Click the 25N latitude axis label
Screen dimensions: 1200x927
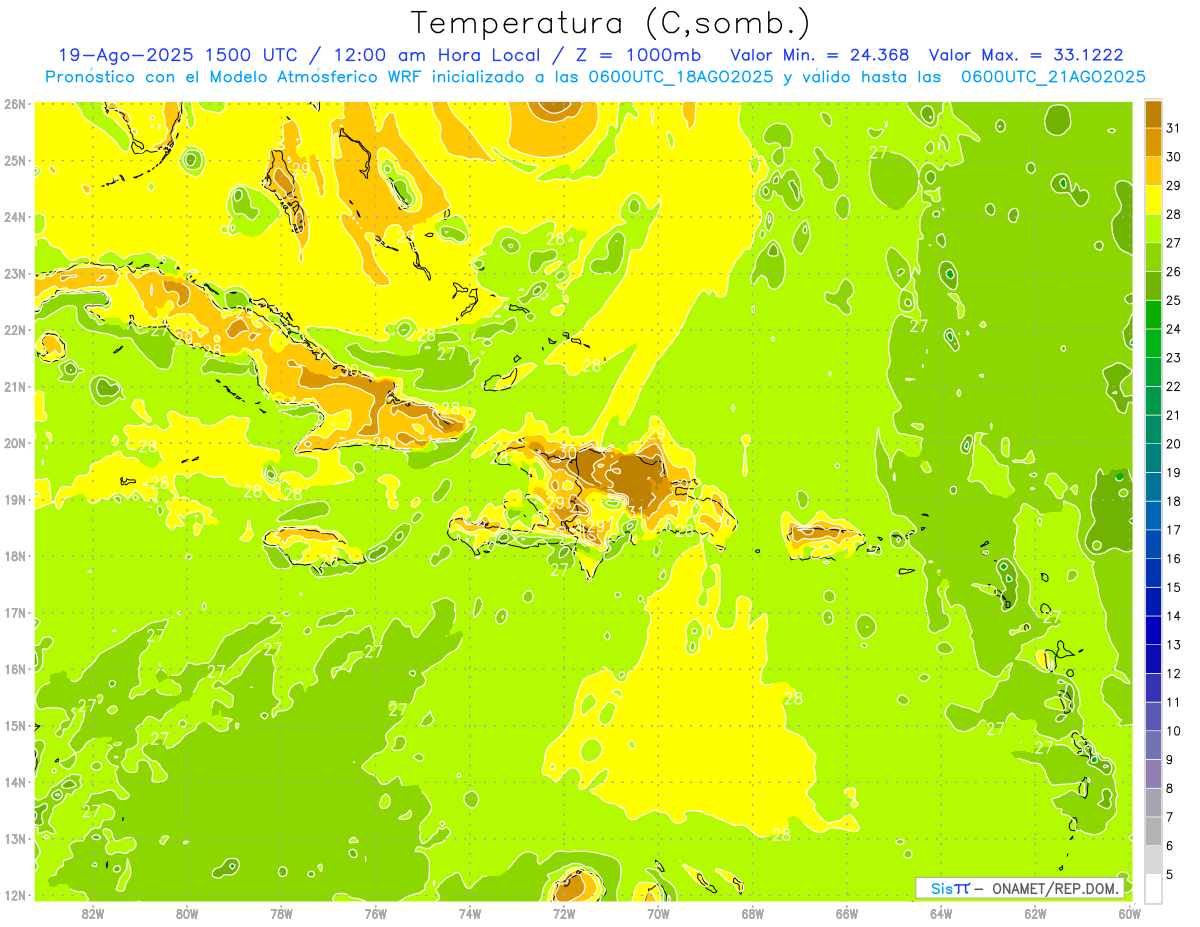(x=15, y=161)
